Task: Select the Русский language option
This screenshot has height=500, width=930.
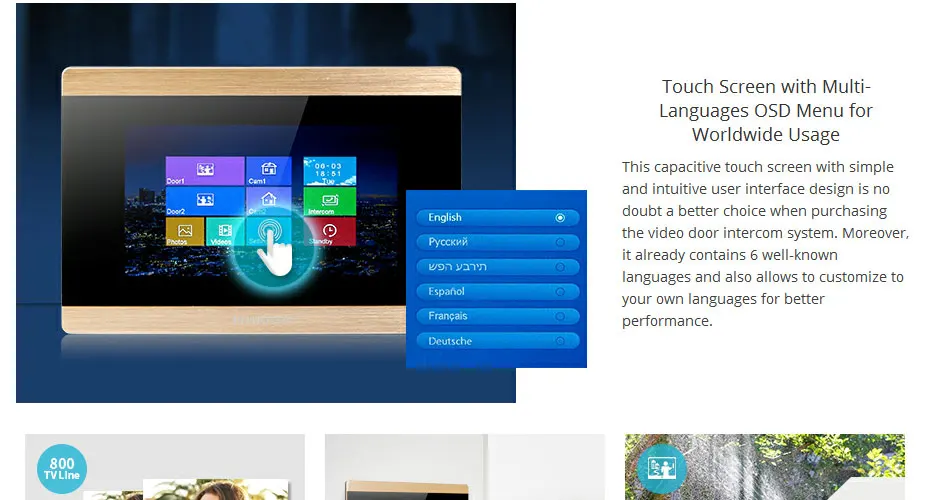Action: tap(497, 242)
